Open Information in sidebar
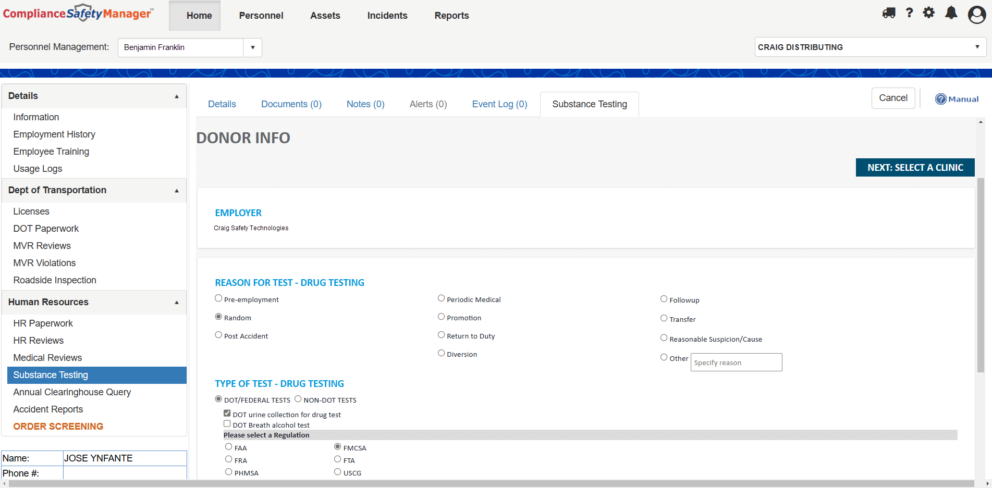This screenshot has width=992, height=488. [36, 117]
